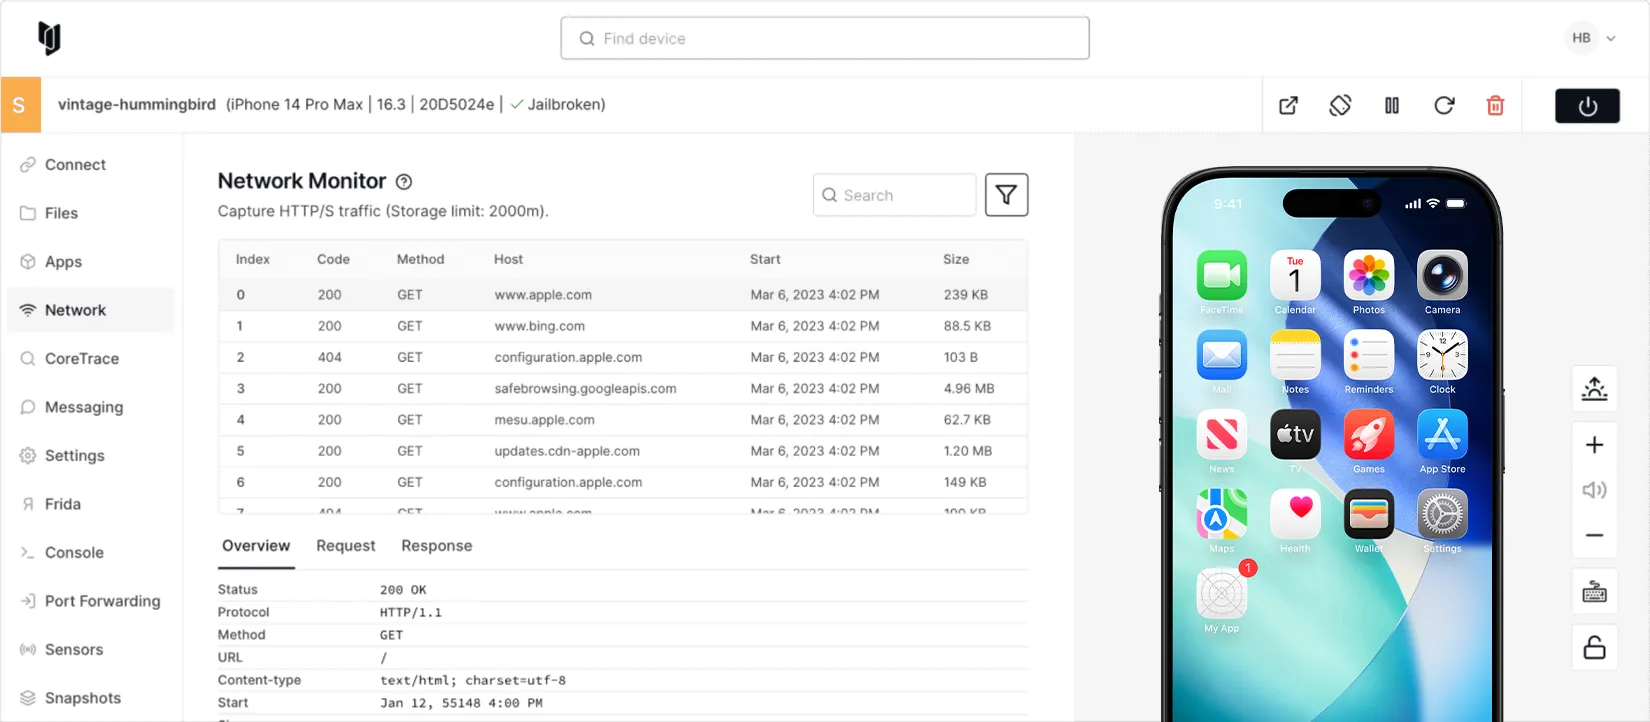
Task: Restart the device with refresh icon
Action: 1444,105
